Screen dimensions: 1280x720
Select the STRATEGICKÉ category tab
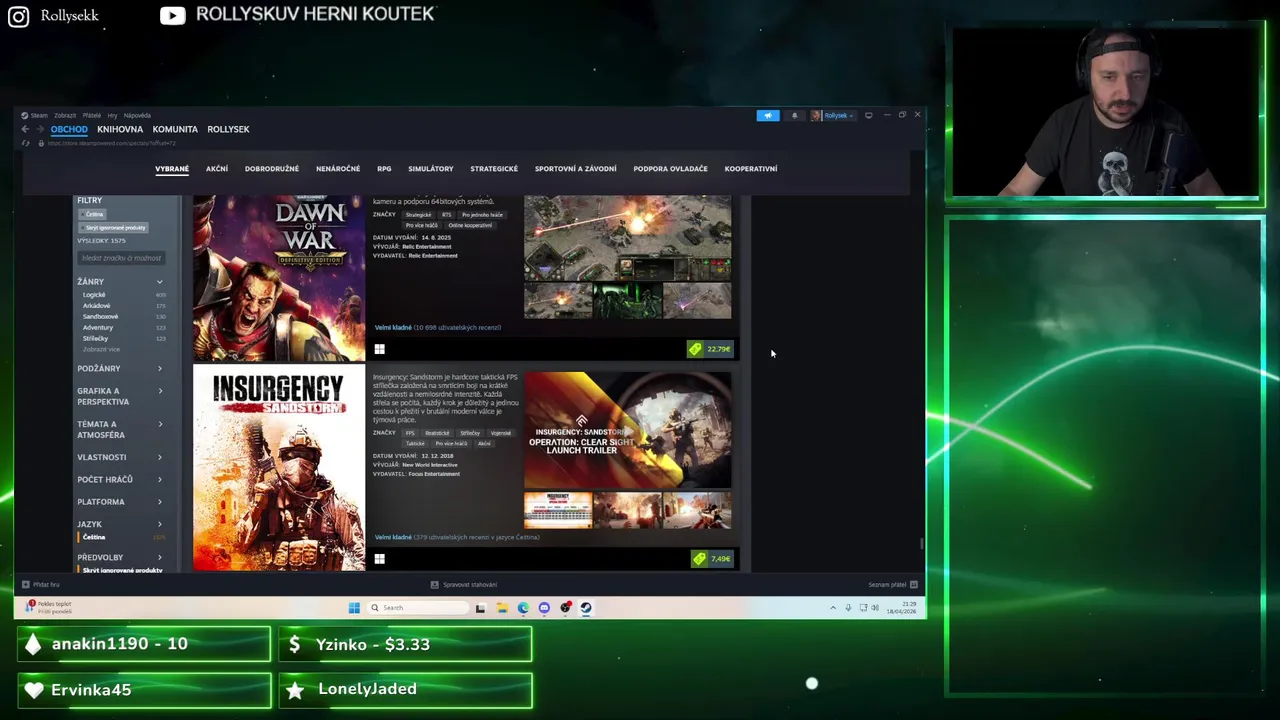[x=494, y=169]
